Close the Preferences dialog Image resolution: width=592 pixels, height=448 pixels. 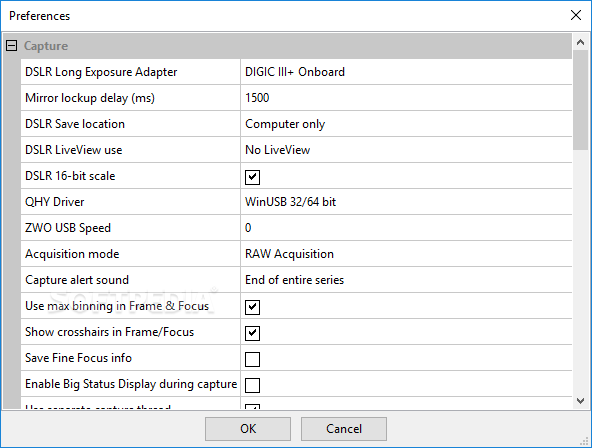tap(576, 15)
